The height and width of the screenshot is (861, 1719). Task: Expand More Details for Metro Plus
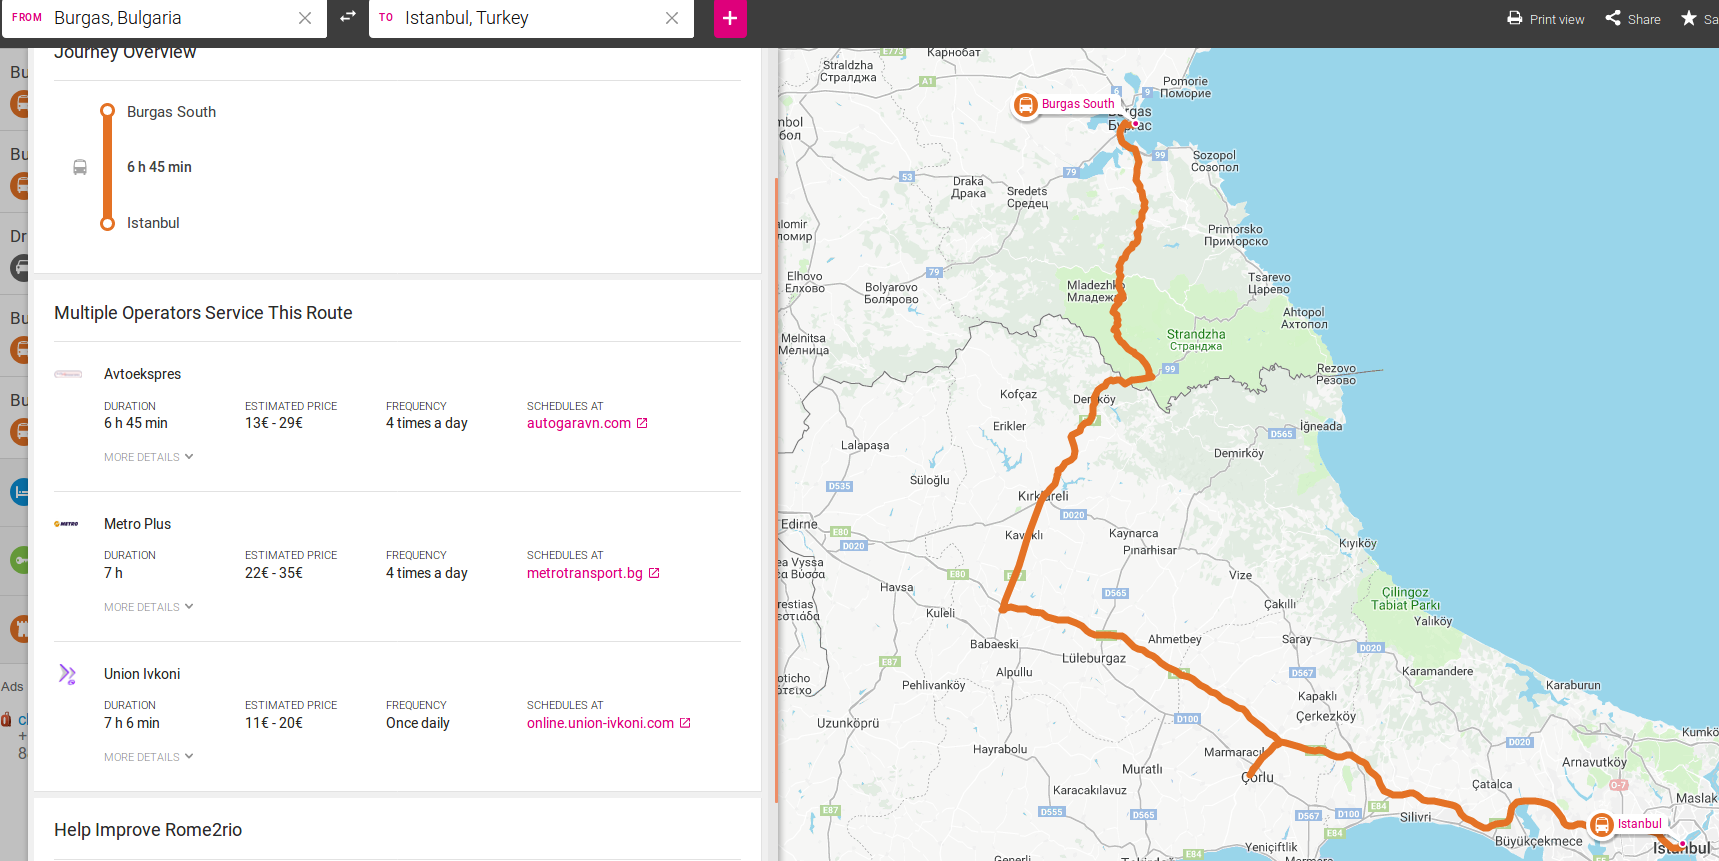tap(148, 607)
